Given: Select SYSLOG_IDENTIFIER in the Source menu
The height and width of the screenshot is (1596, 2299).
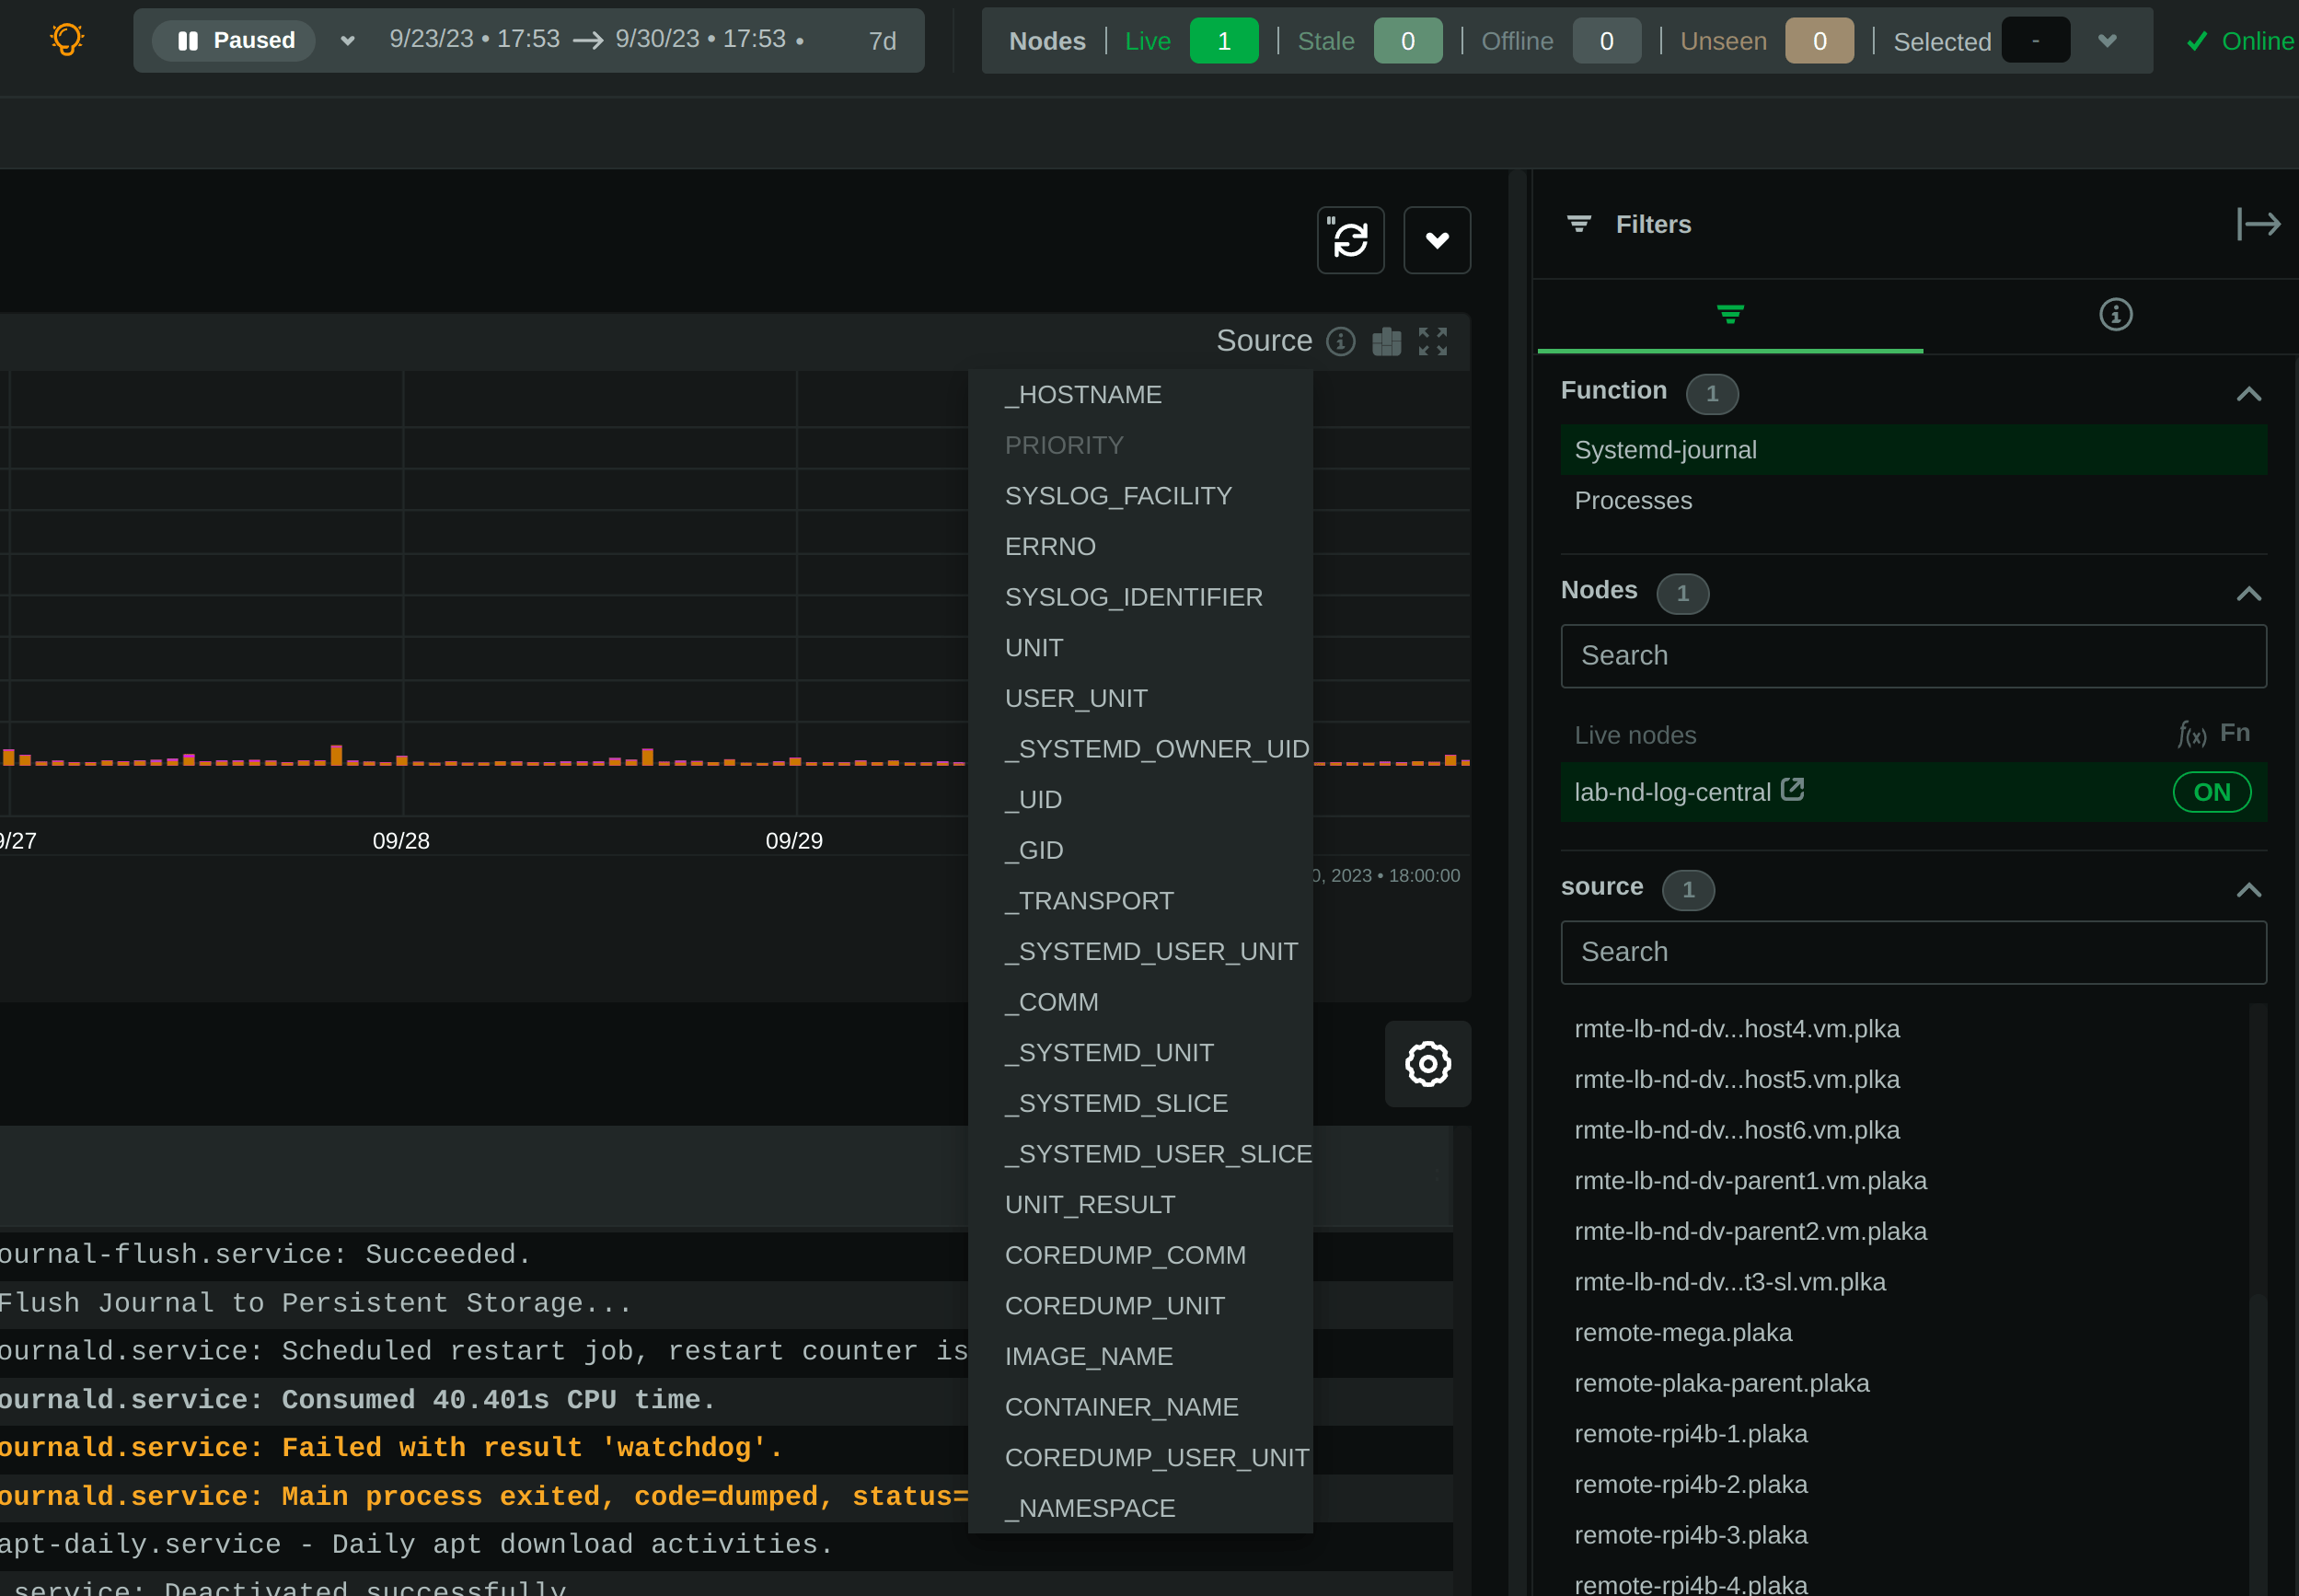Looking at the screenshot, I should click(x=1133, y=596).
